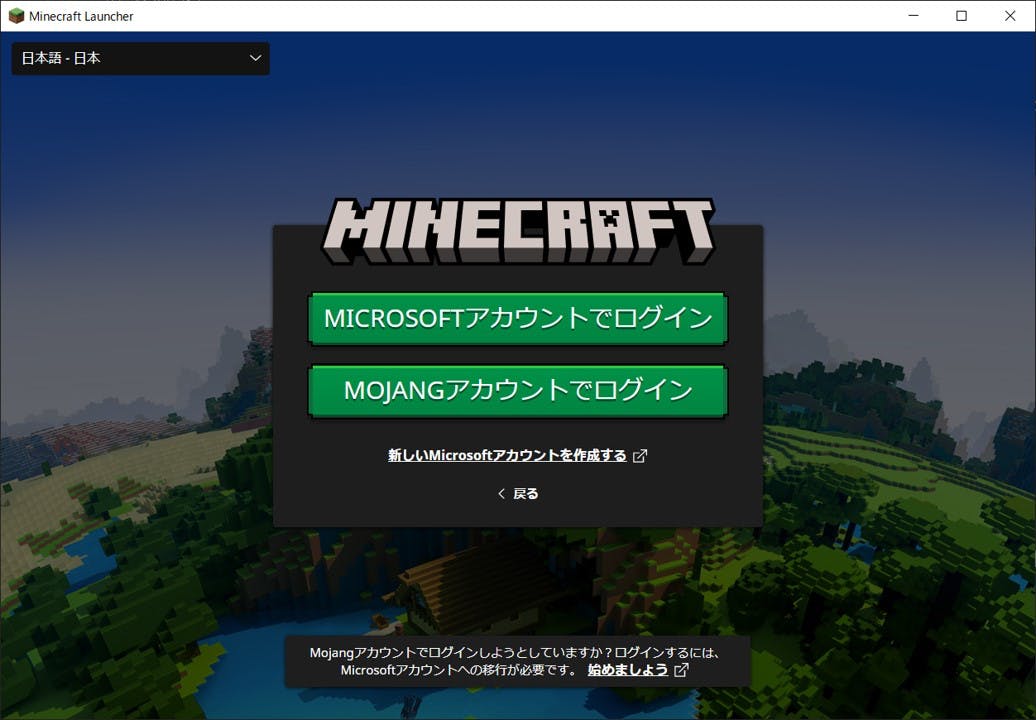1036x720 pixels.
Task: Log in with MICROSOFTアカウントでログイン button
Action: 517,319
